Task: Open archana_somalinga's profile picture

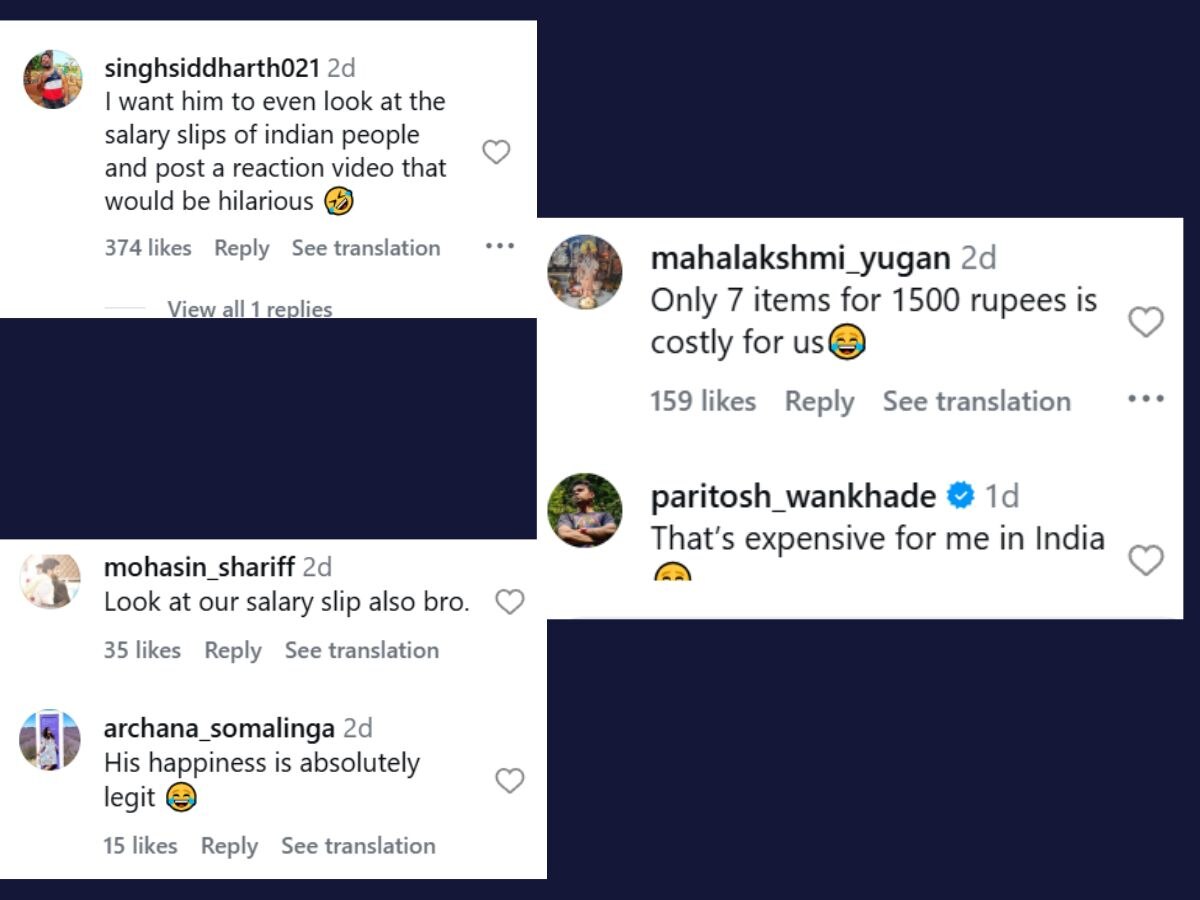Action: (50, 740)
